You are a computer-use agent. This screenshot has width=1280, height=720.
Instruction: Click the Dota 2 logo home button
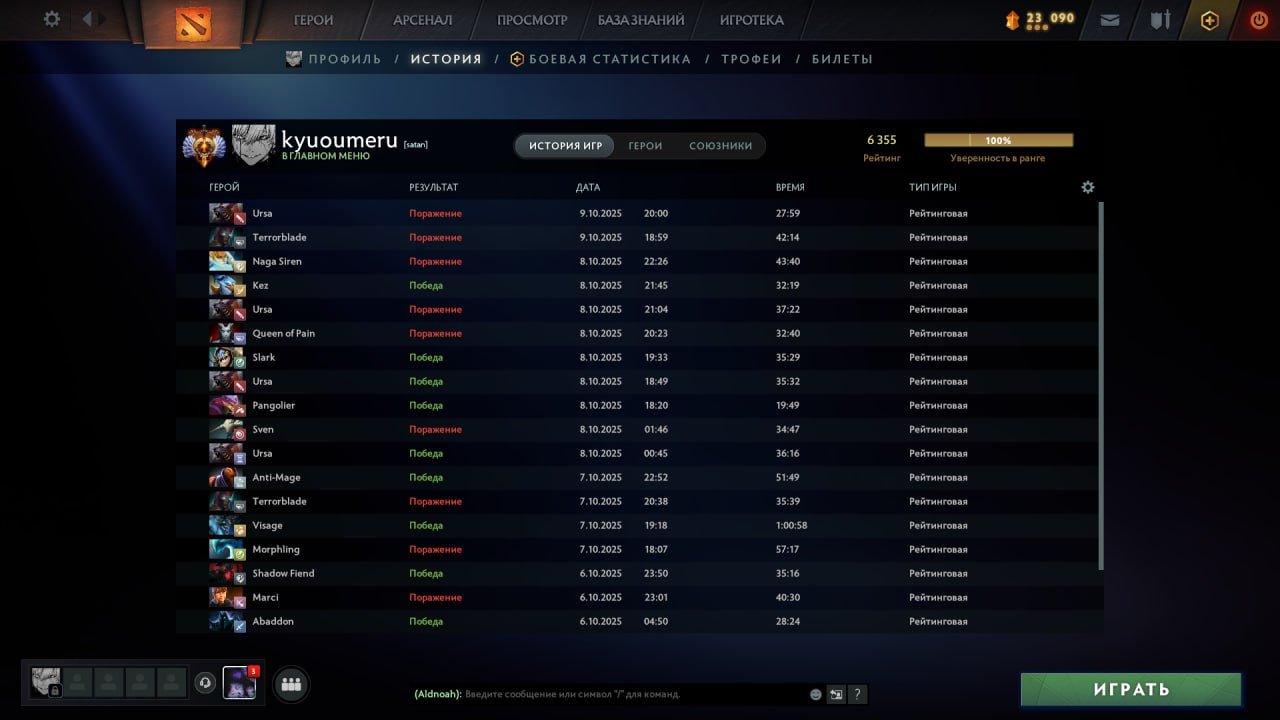193,22
